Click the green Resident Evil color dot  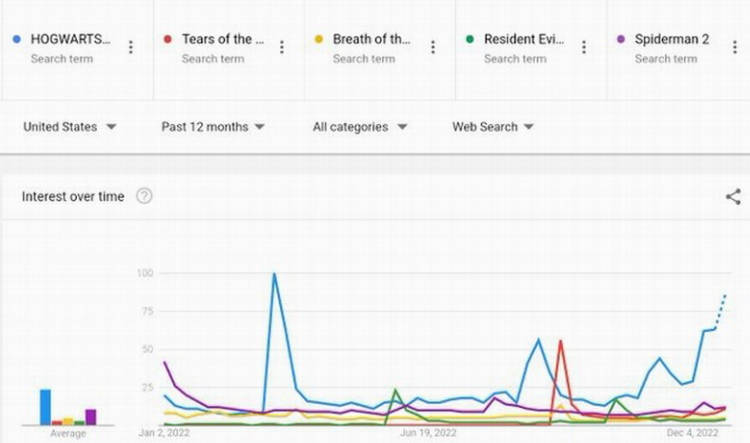click(470, 39)
